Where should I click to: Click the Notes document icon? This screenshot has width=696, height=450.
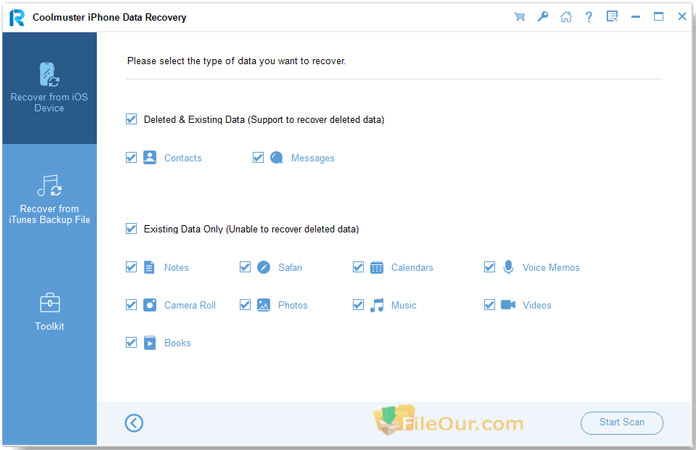coord(150,267)
